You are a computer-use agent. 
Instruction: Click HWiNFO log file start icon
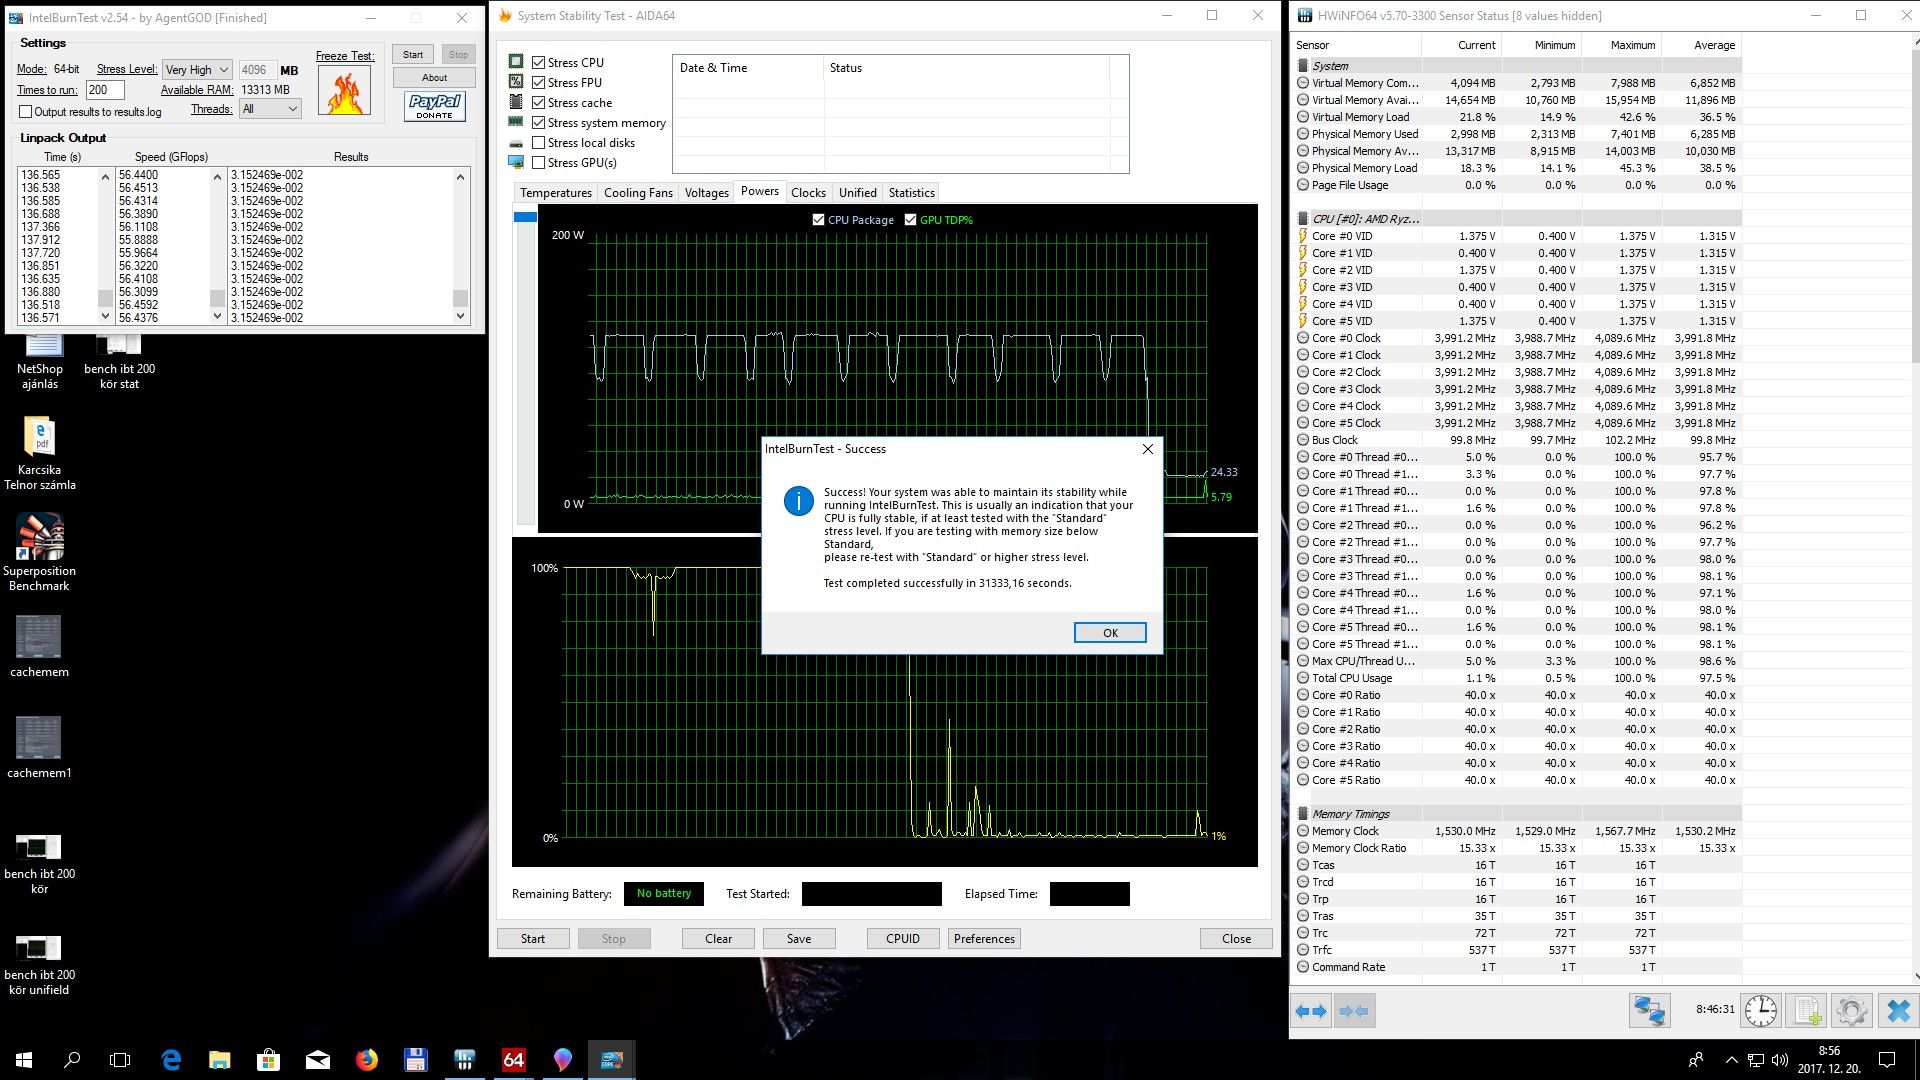(x=1807, y=1011)
